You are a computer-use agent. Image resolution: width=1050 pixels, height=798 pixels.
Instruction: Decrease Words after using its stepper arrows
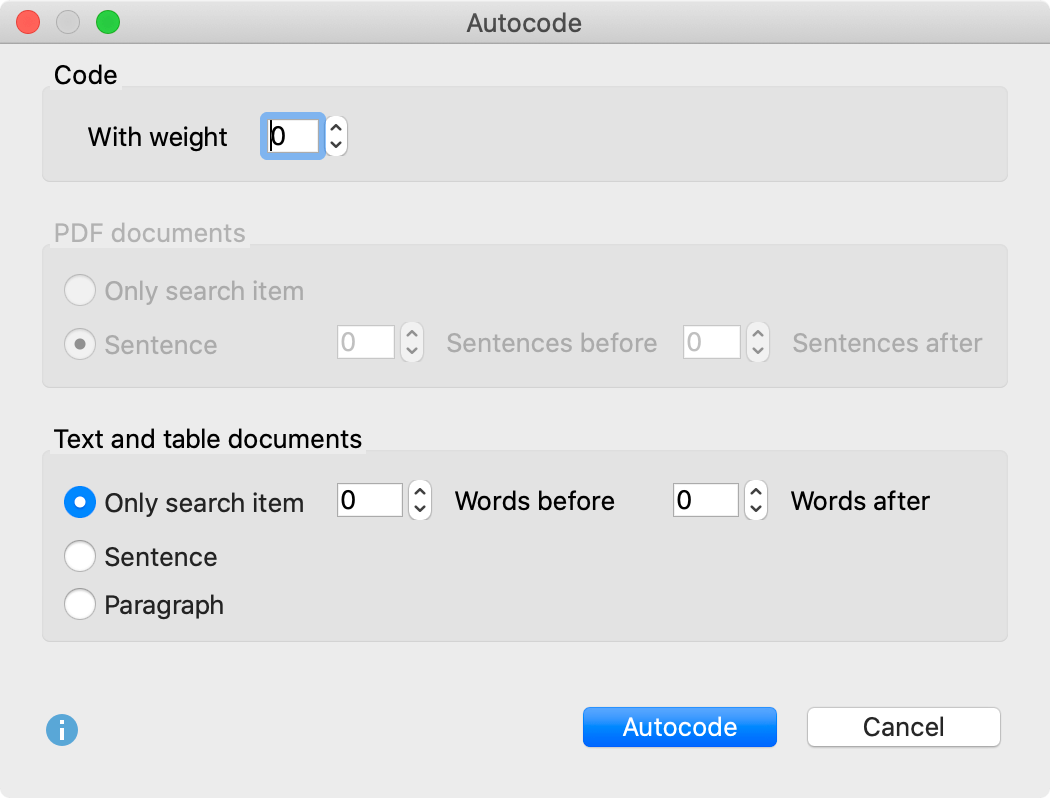pyautogui.click(x=755, y=507)
